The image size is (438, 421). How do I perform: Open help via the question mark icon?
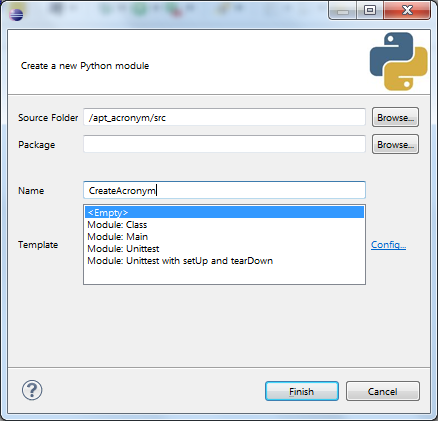click(x=32, y=390)
